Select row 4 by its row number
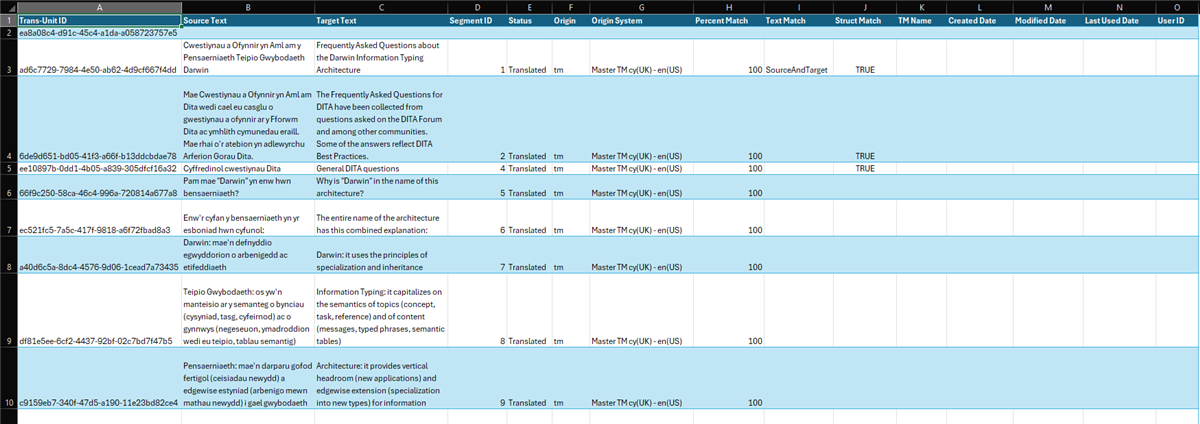 click(x=8, y=119)
